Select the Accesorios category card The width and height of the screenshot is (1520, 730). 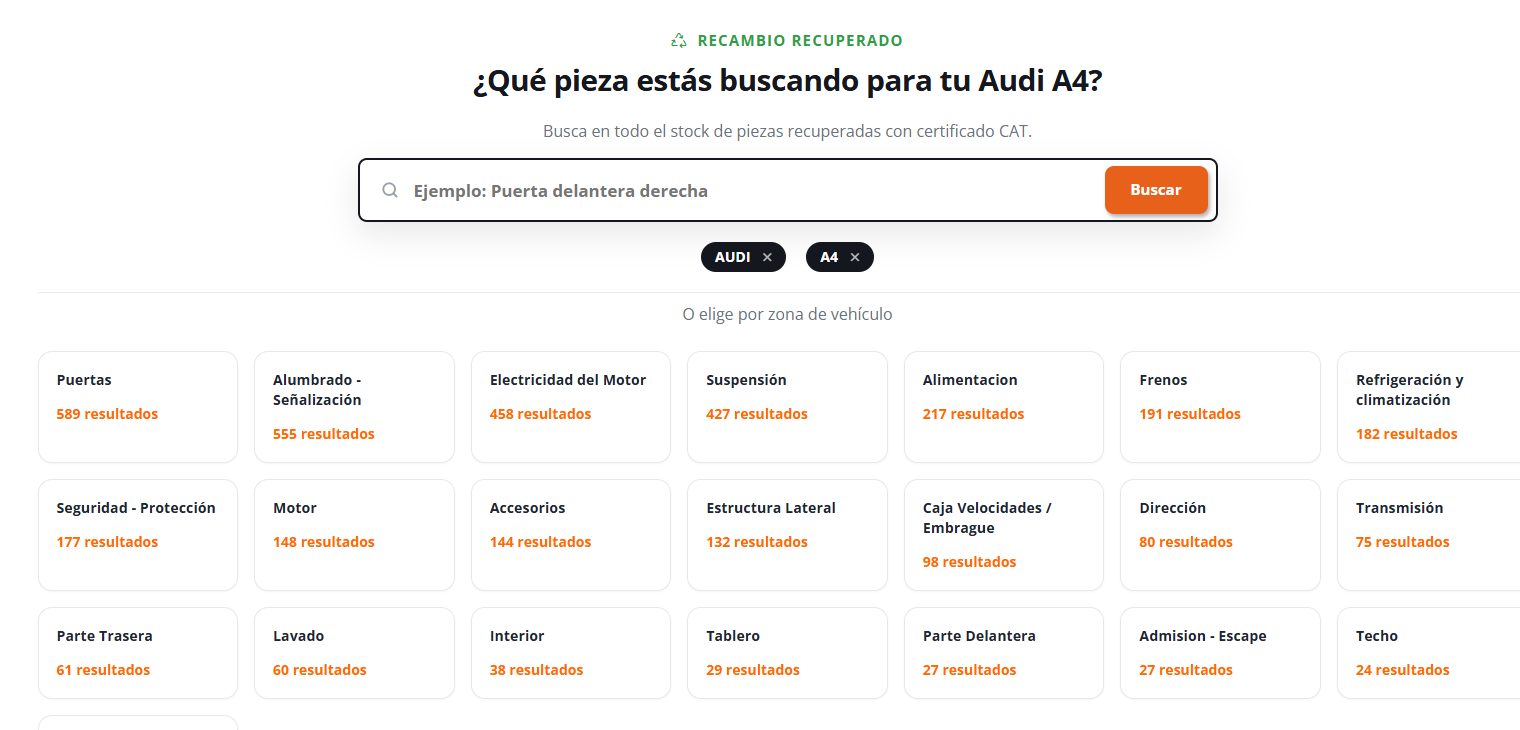pyautogui.click(x=571, y=535)
